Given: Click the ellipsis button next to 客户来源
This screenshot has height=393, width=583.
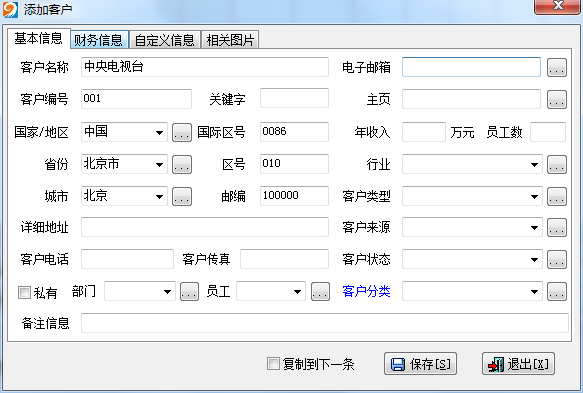Looking at the screenshot, I should [x=557, y=228].
